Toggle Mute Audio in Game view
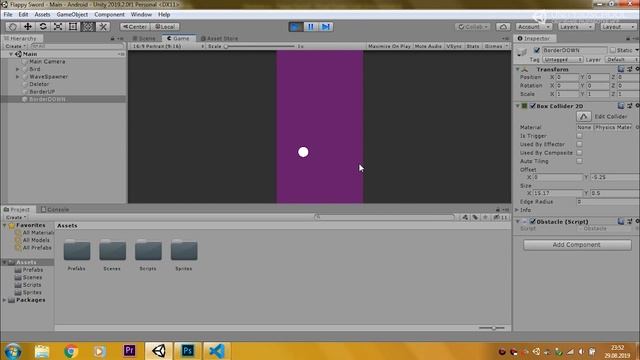Image resolution: width=640 pixels, height=360 pixels. point(428,46)
